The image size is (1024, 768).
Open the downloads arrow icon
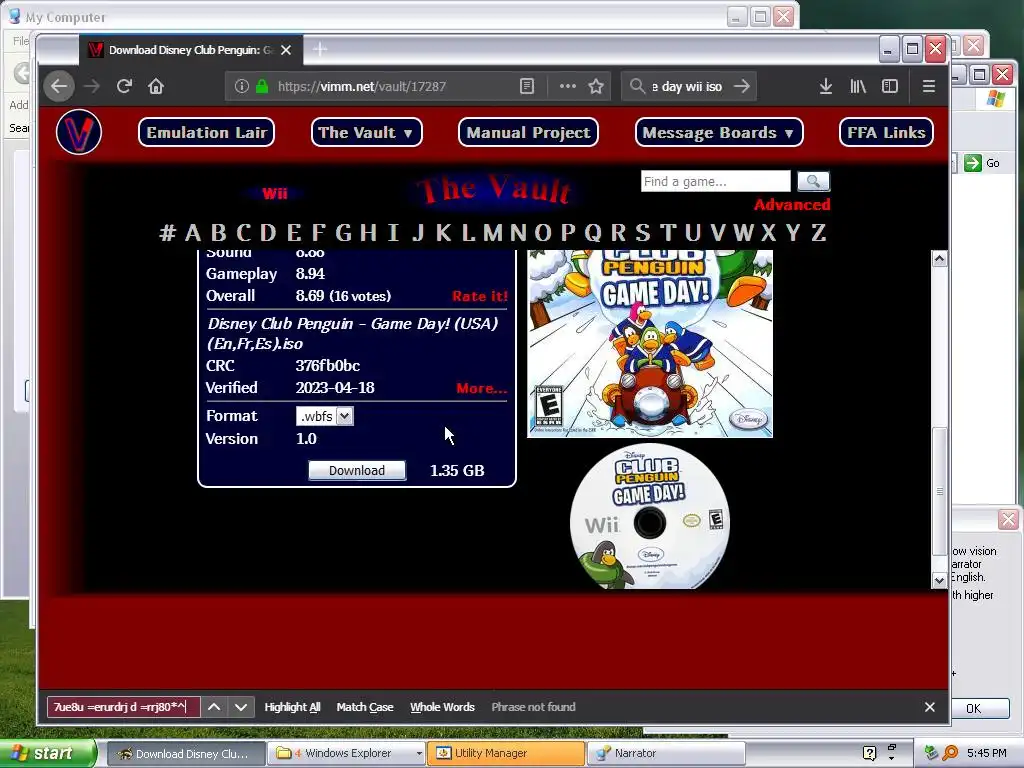click(x=825, y=86)
